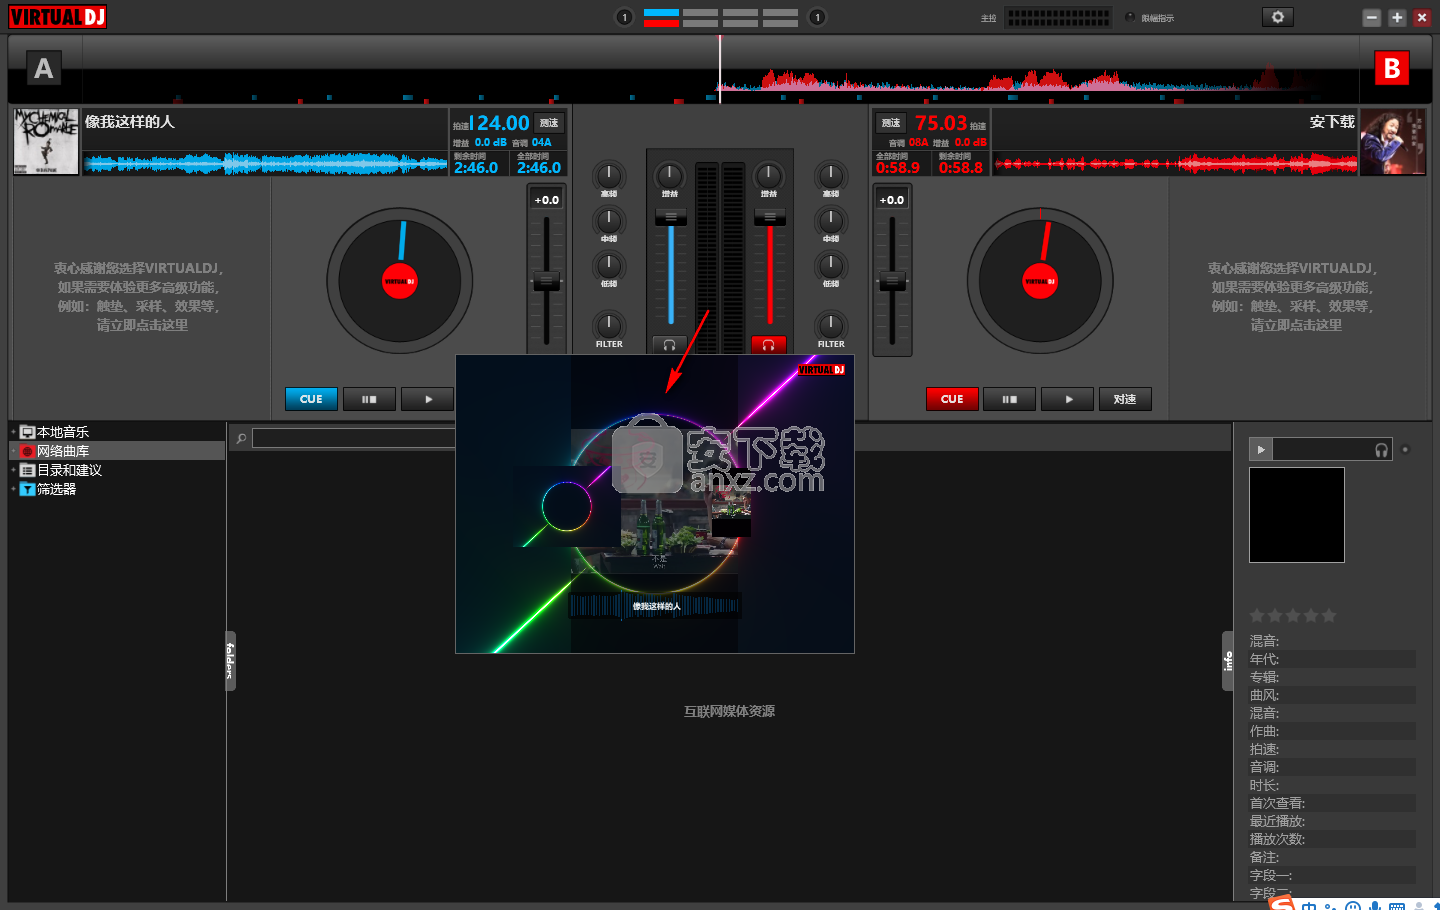1440x910 pixels.
Task: Click the 测速 tap button on deck A
Action: [549, 123]
